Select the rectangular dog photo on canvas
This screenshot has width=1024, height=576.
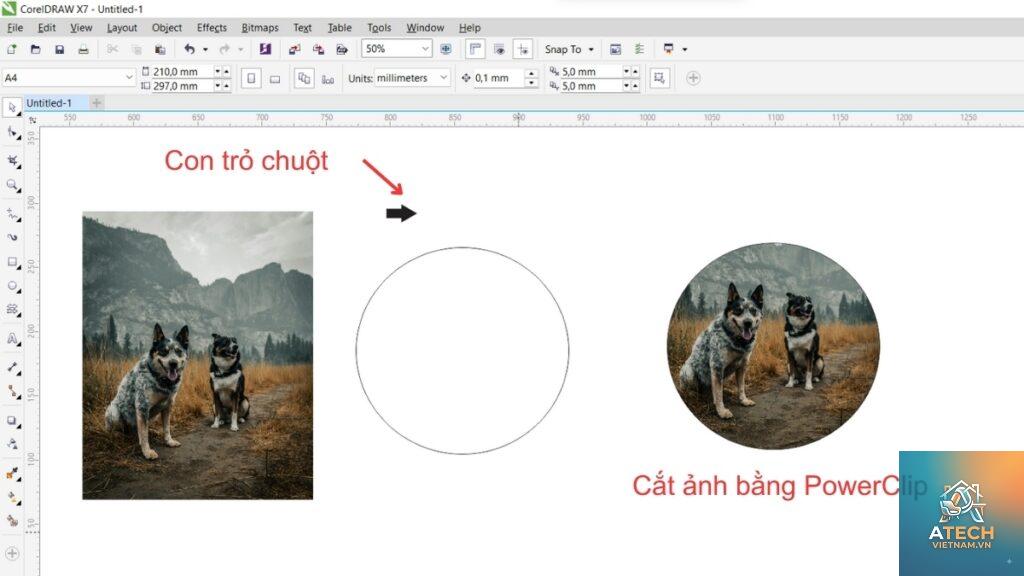pyautogui.click(x=198, y=355)
